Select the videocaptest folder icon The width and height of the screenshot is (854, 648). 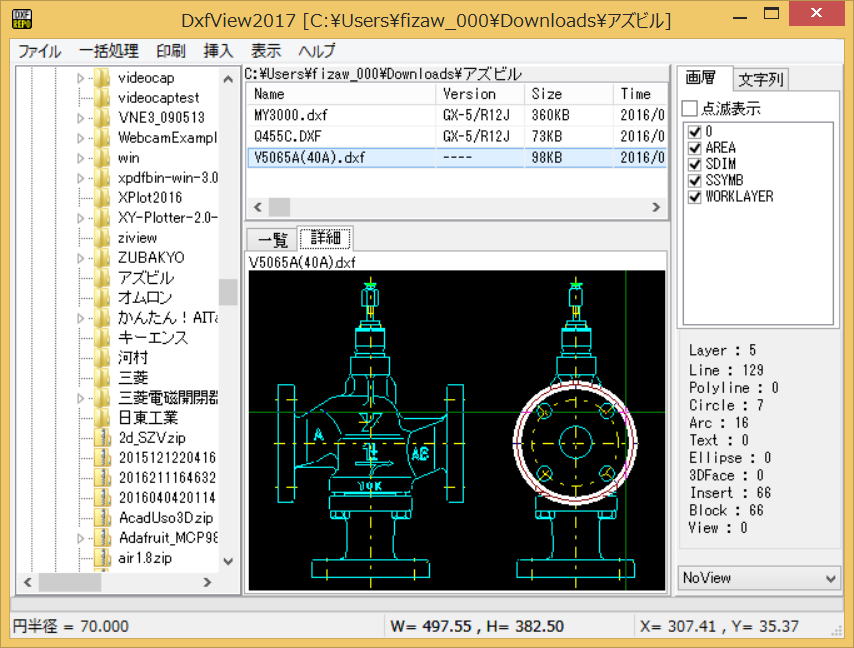(x=102, y=97)
